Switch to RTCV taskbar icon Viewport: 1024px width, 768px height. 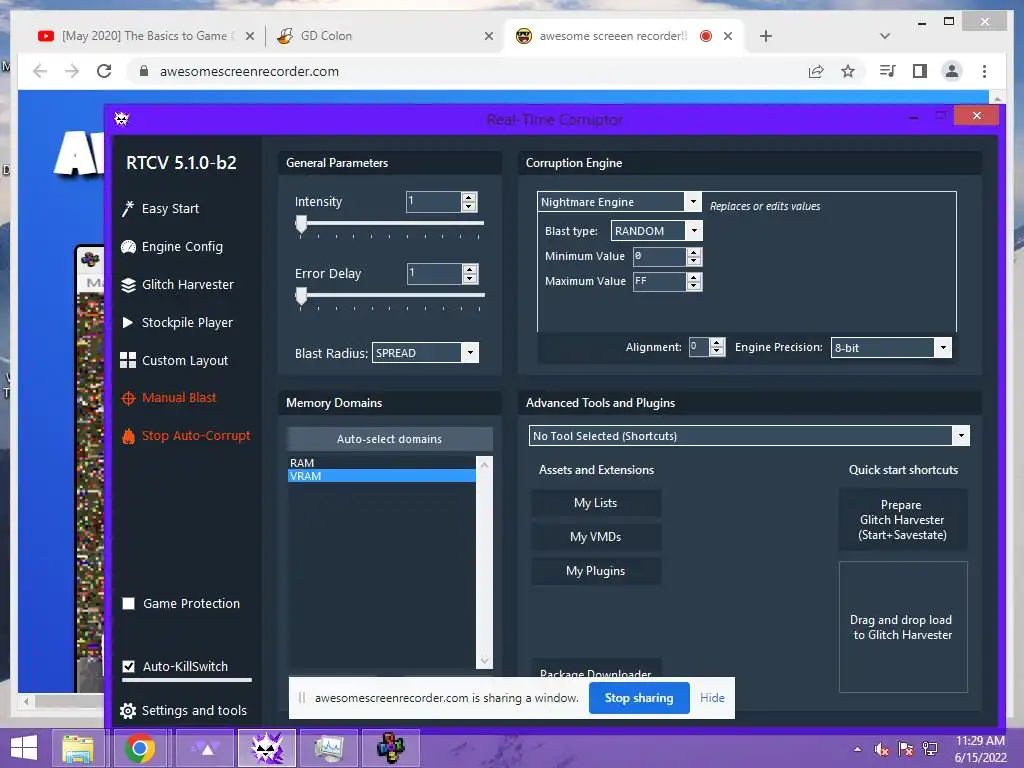tap(266, 748)
